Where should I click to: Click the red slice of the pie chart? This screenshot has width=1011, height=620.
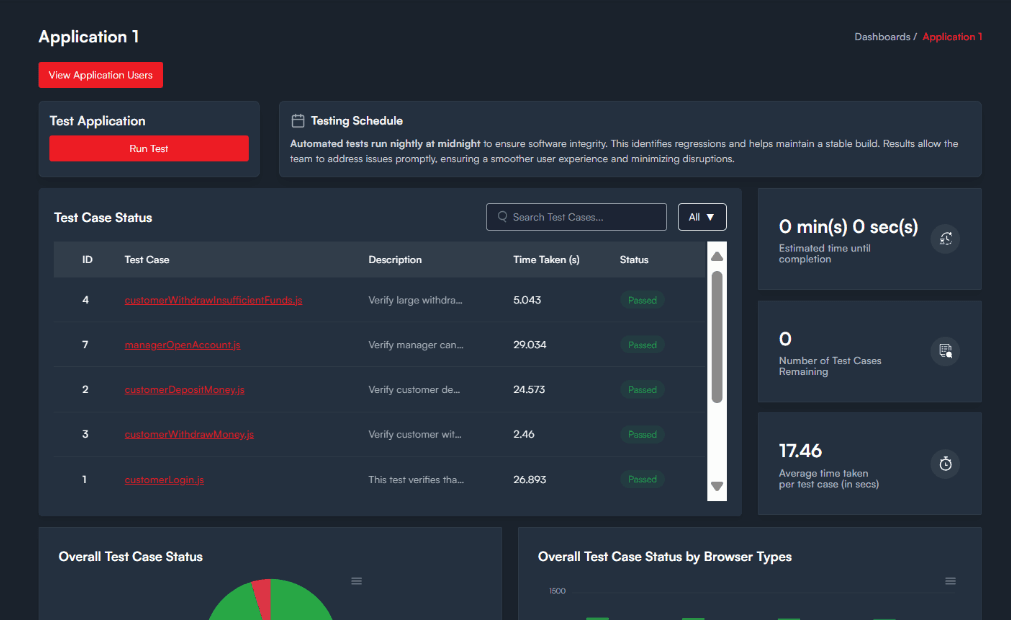262,596
